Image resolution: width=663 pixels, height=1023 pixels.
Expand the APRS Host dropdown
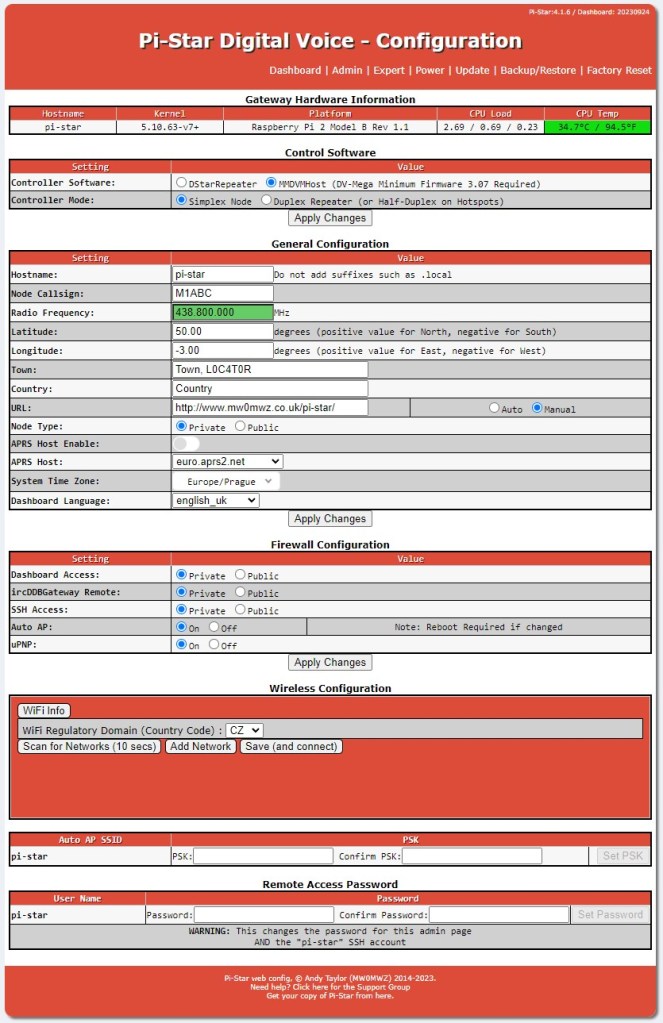coord(227,462)
